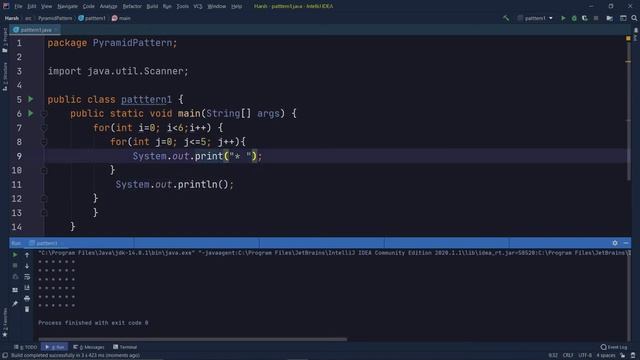Viewport: 640px width, 360px height.
Task: Click the yellow warning marker above the editor scrollbar
Action: coord(628,38)
